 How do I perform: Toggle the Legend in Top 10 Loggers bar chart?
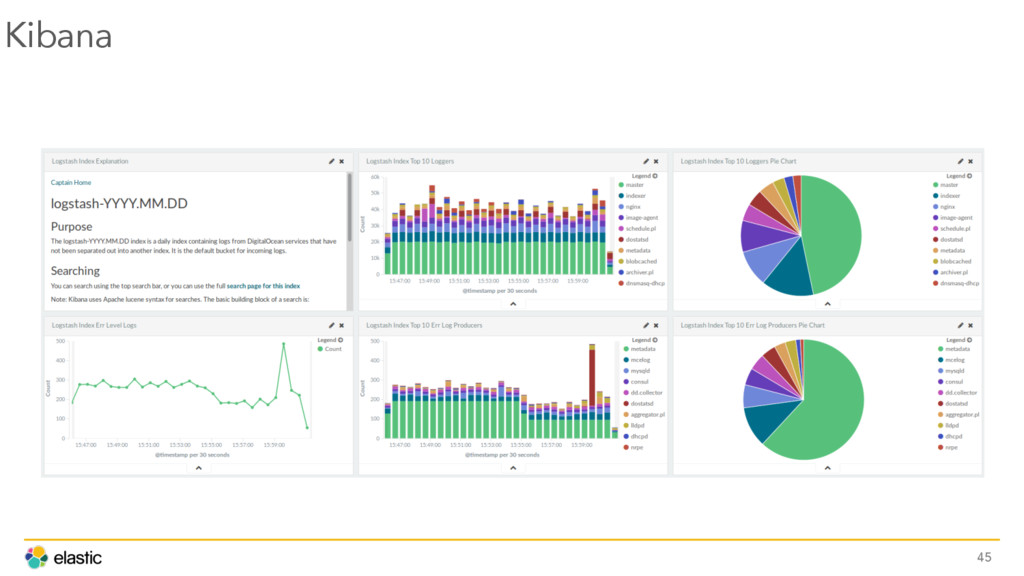[645, 176]
